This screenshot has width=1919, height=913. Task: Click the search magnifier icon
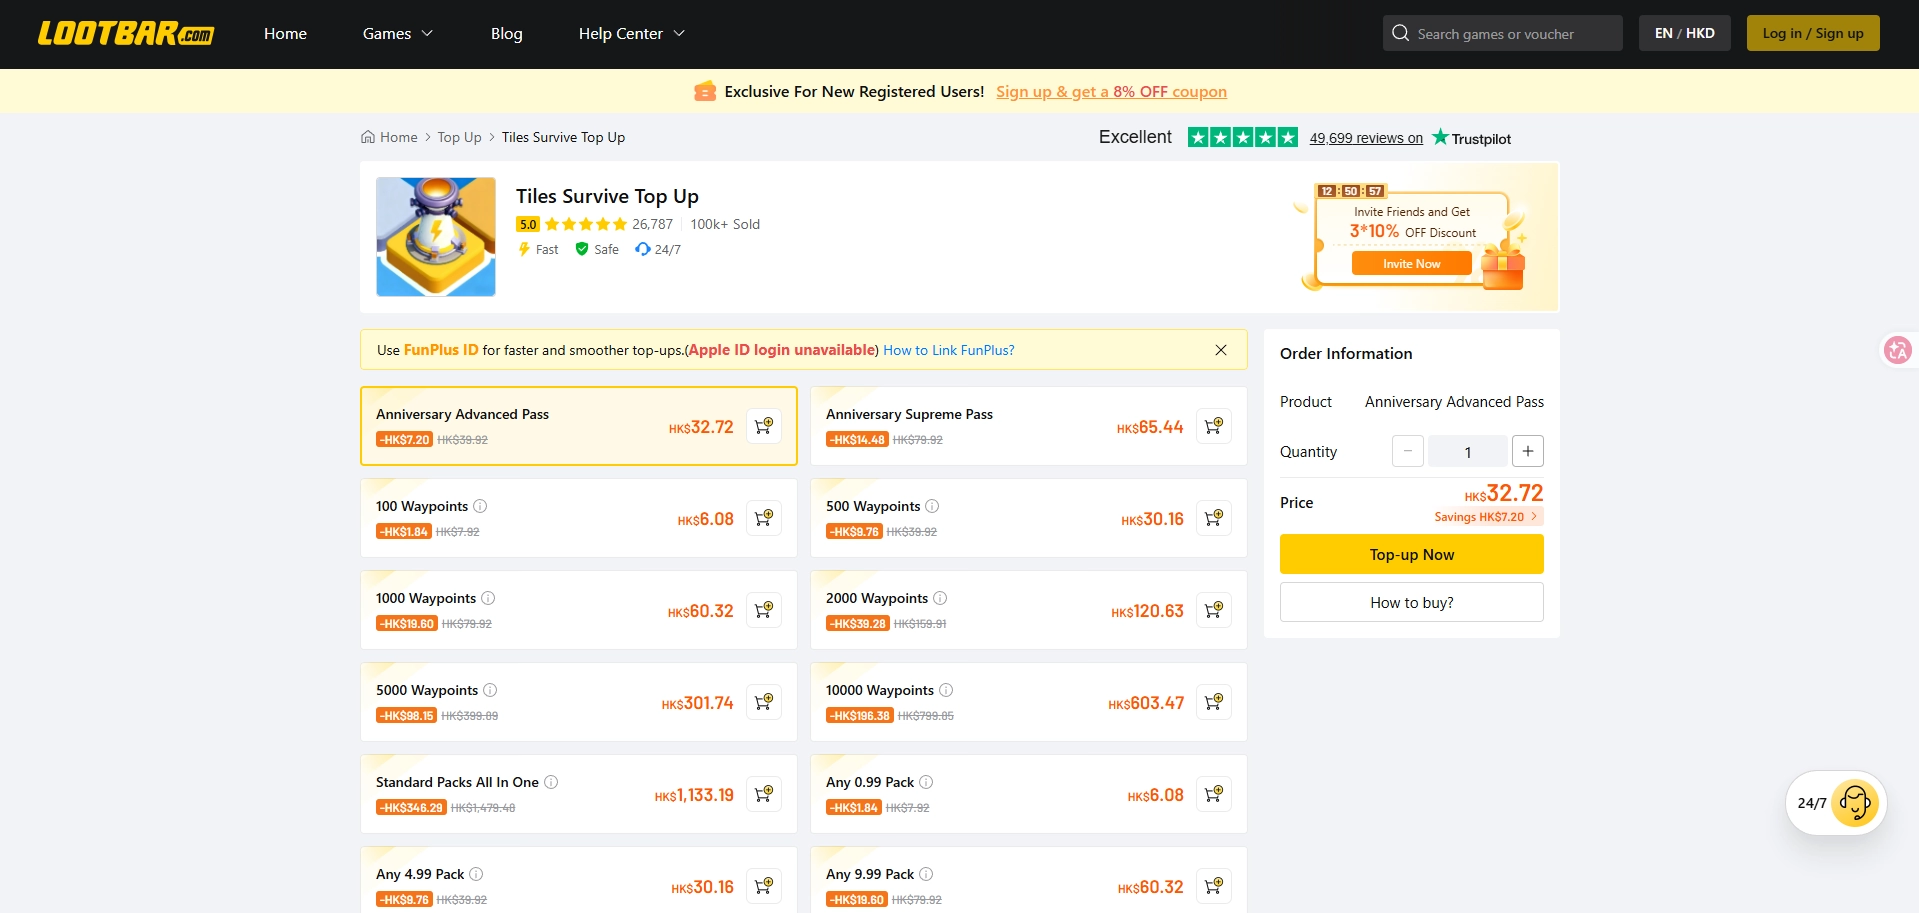tap(1400, 33)
